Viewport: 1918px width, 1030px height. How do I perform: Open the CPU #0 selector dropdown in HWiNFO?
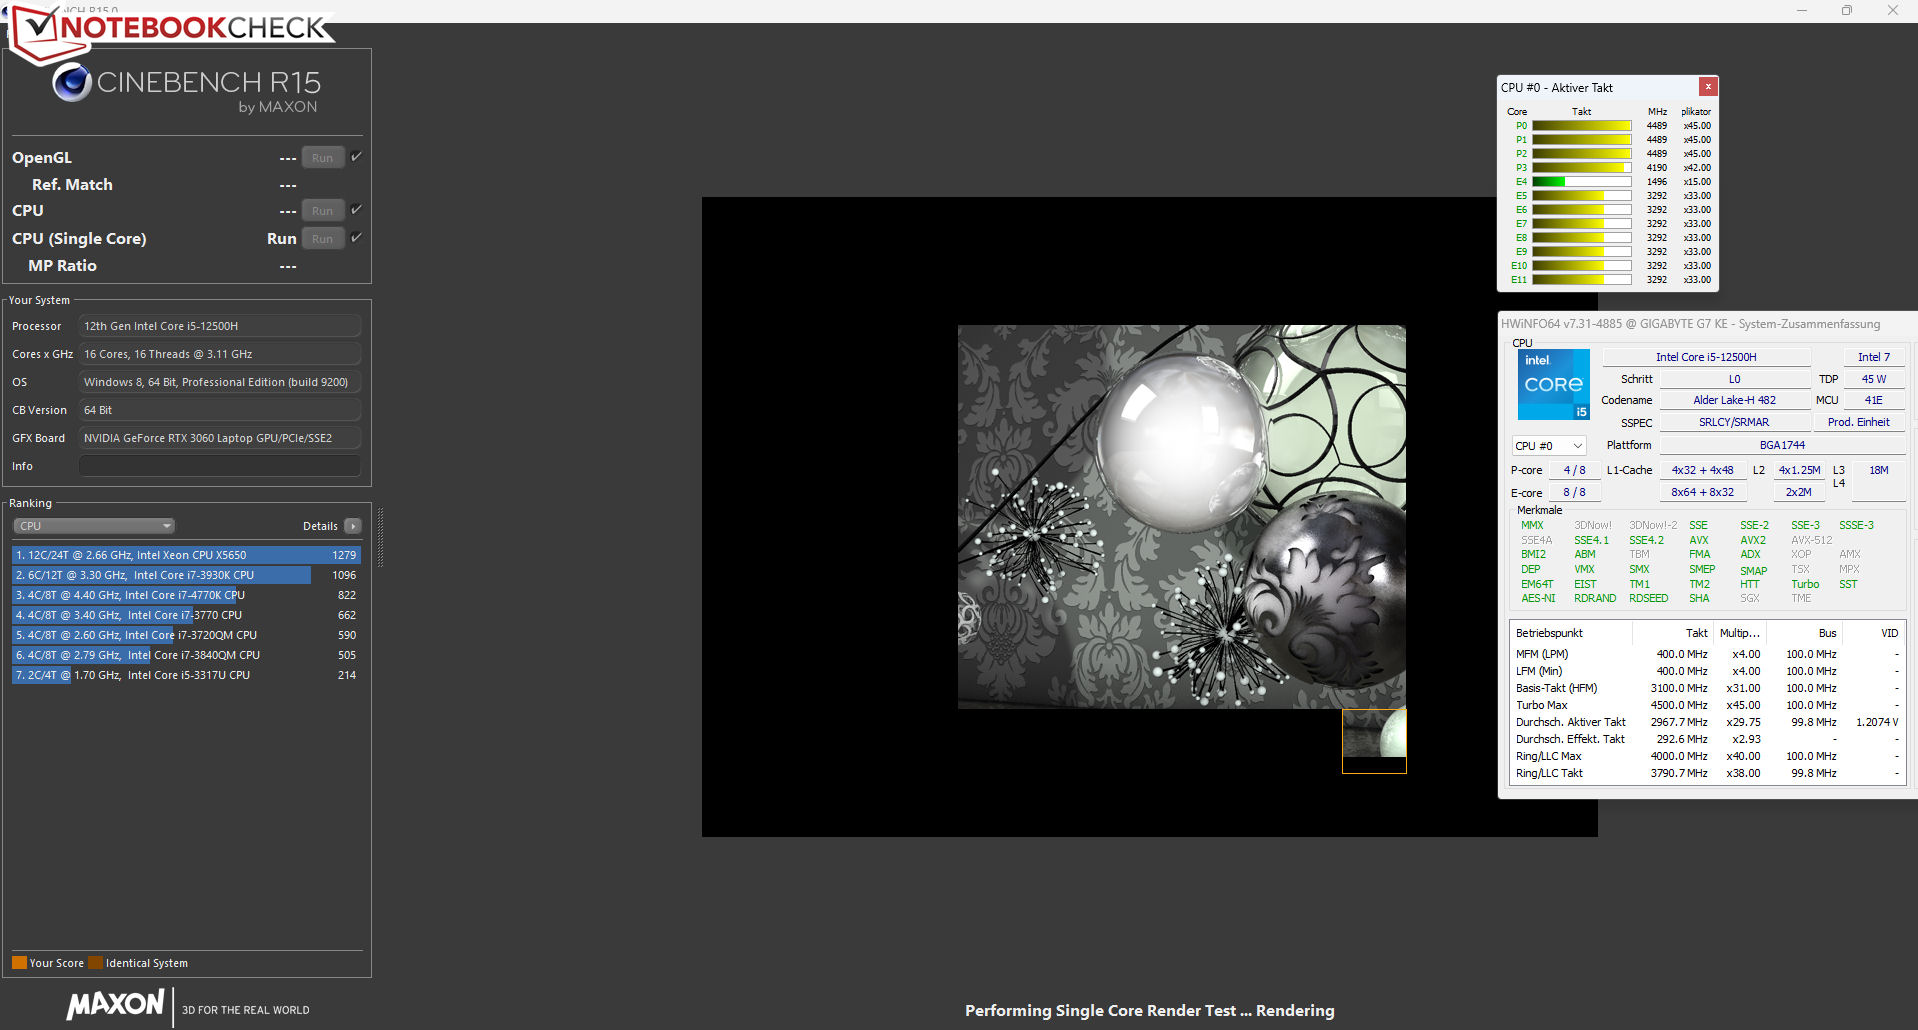pos(1549,446)
